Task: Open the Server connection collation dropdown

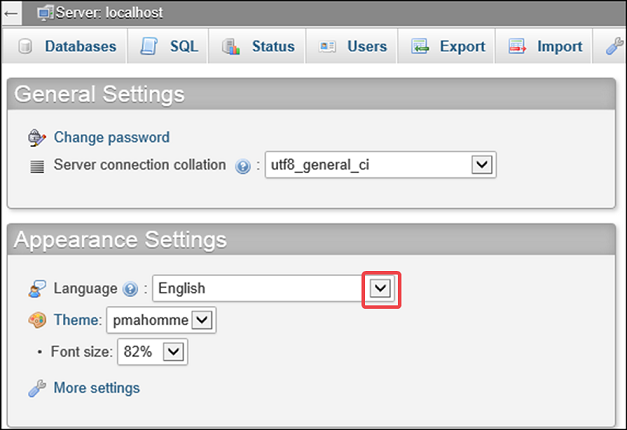Action: (481, 165)
